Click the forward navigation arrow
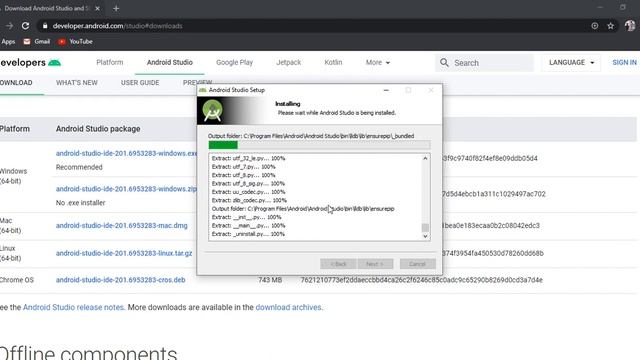The width and height of the screenshot is (640, 360). point(9,26)
